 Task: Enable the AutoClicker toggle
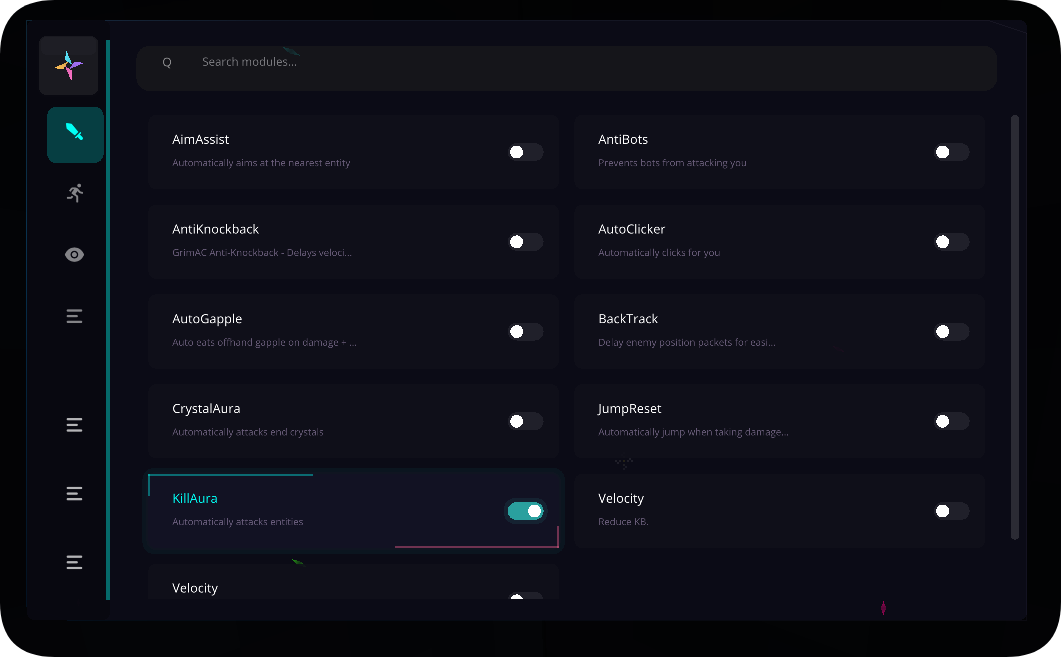[x=952, y=242]
